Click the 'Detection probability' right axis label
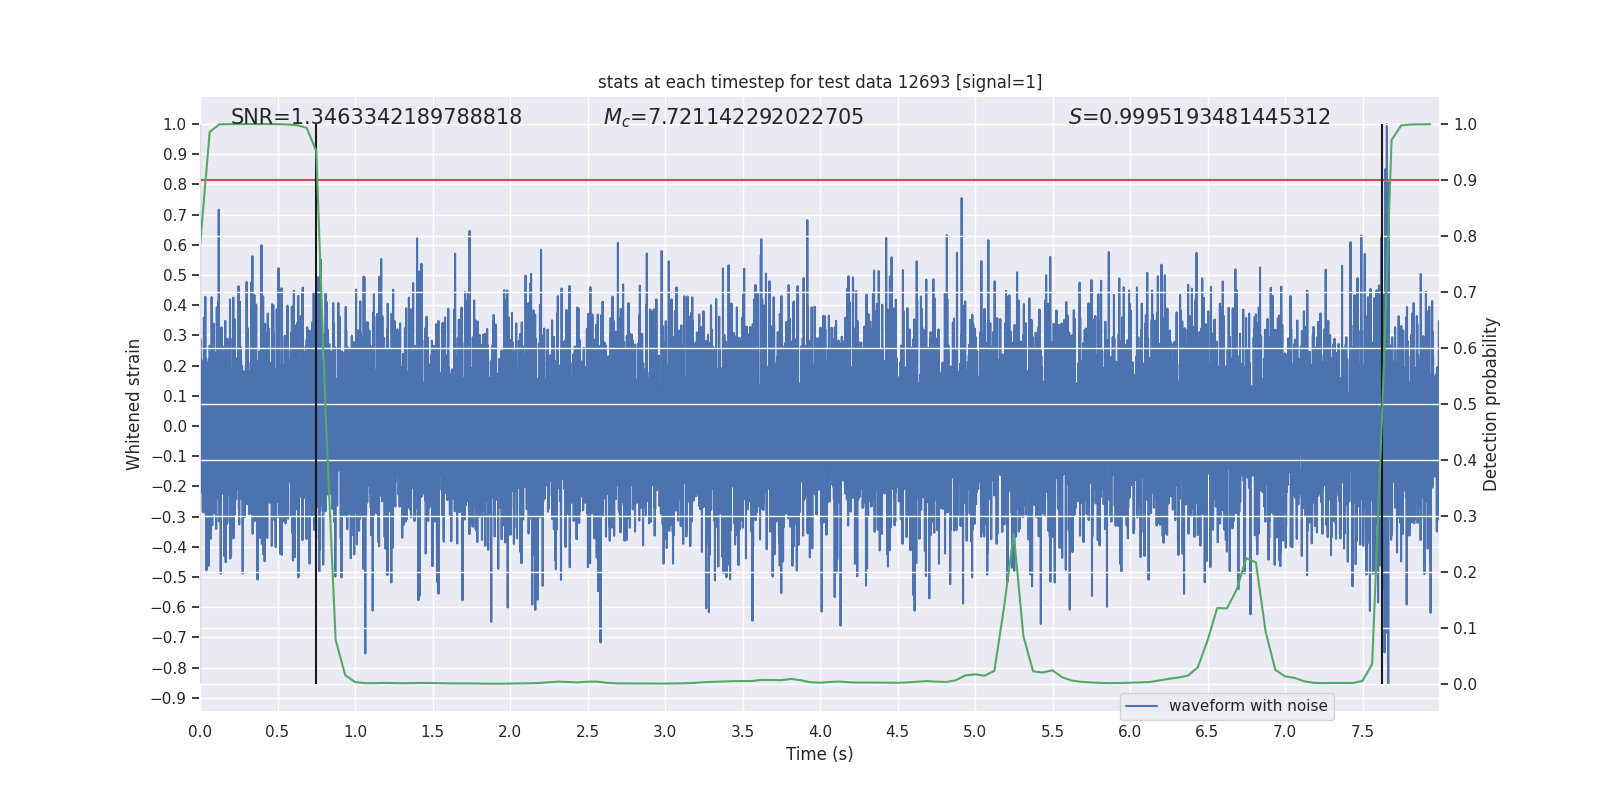 (1491, 404)
